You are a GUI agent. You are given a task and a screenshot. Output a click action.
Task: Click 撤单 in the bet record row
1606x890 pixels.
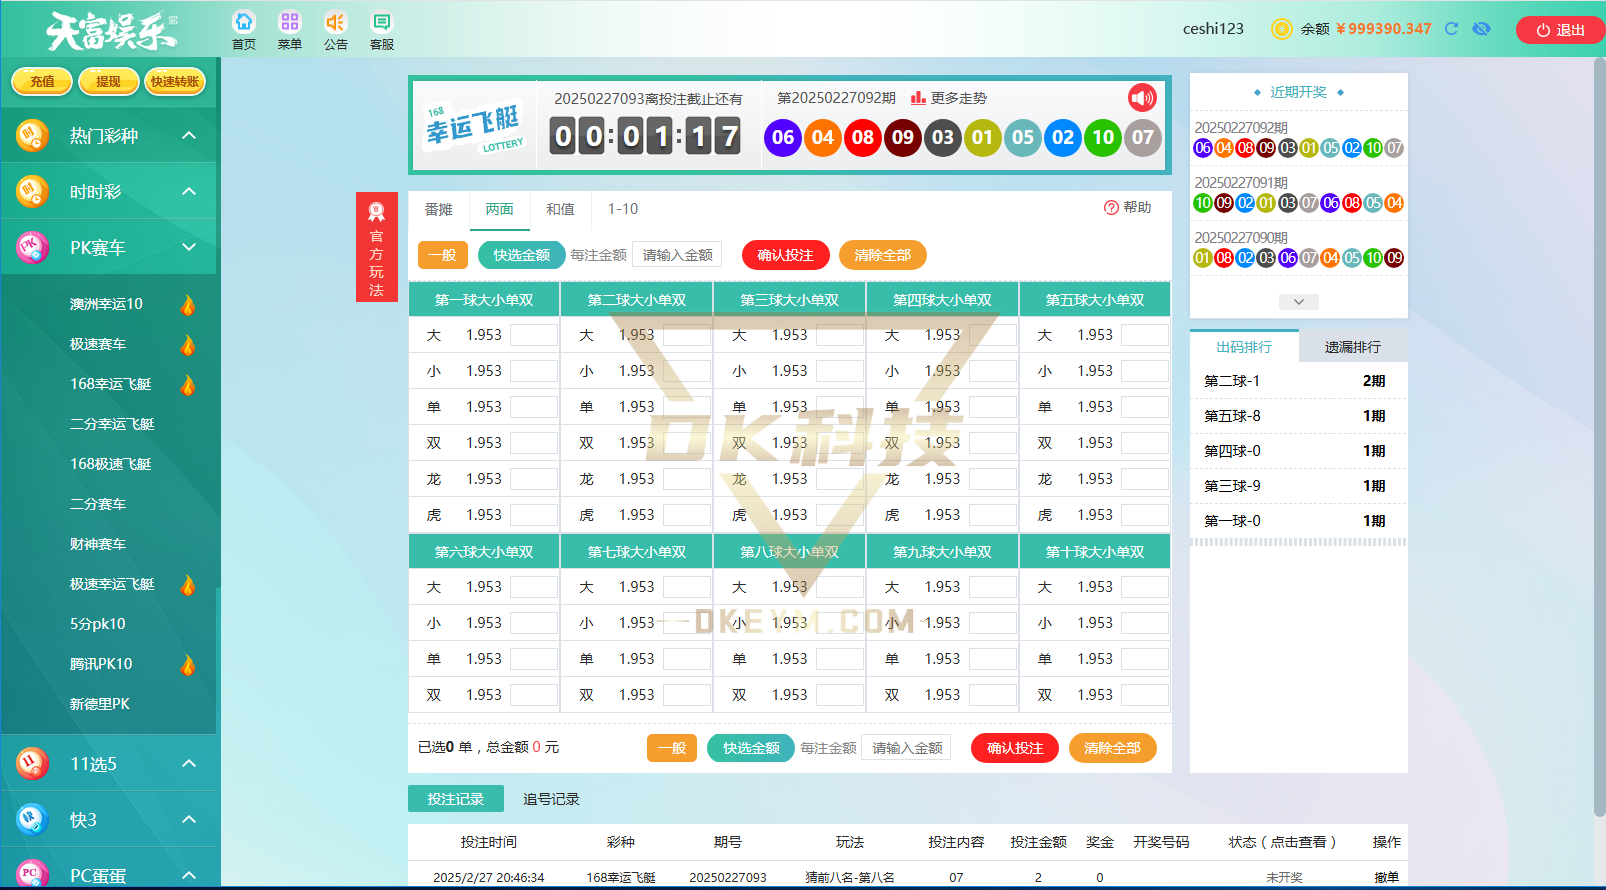click(x=1386, y=877)
